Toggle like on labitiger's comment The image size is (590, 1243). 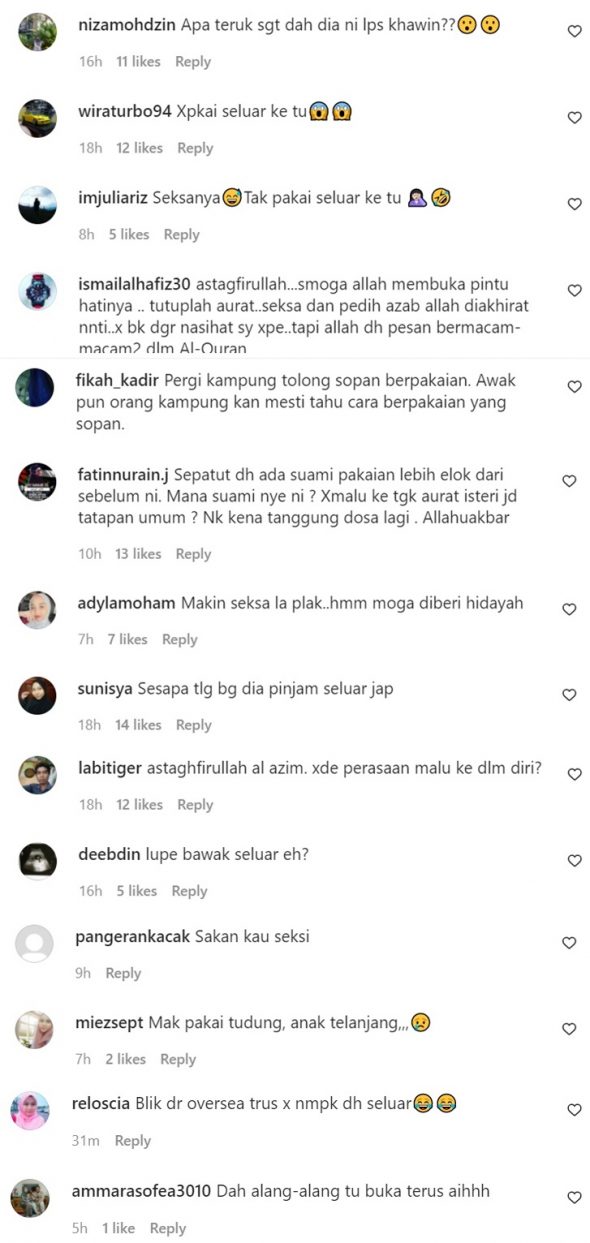pos(574,775)
